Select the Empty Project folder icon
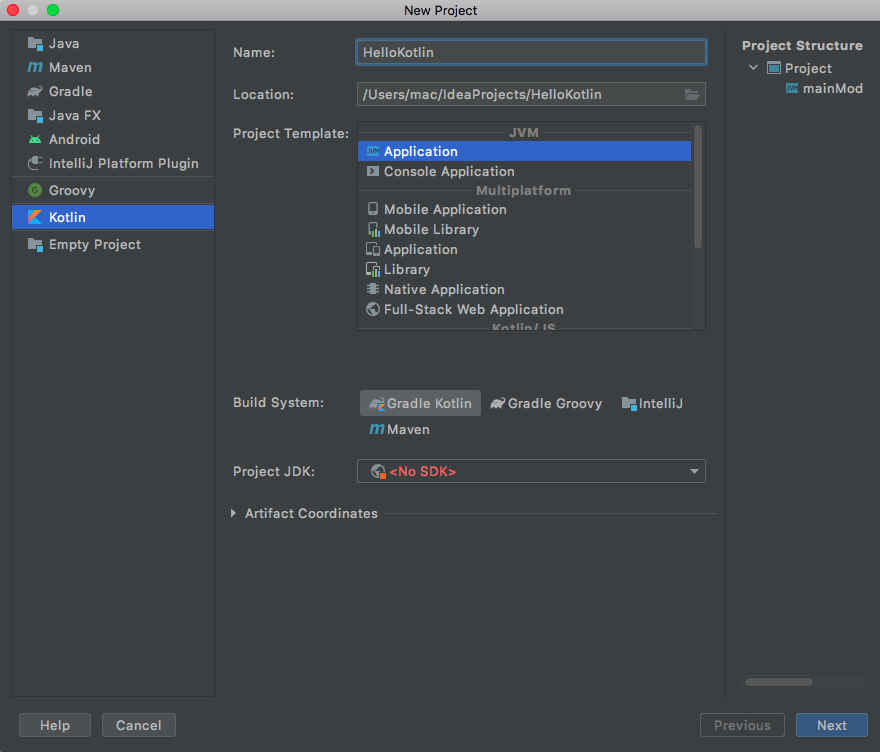Viewport: 880px width, 752px height. pyautogui.click(x=35, y=245)
